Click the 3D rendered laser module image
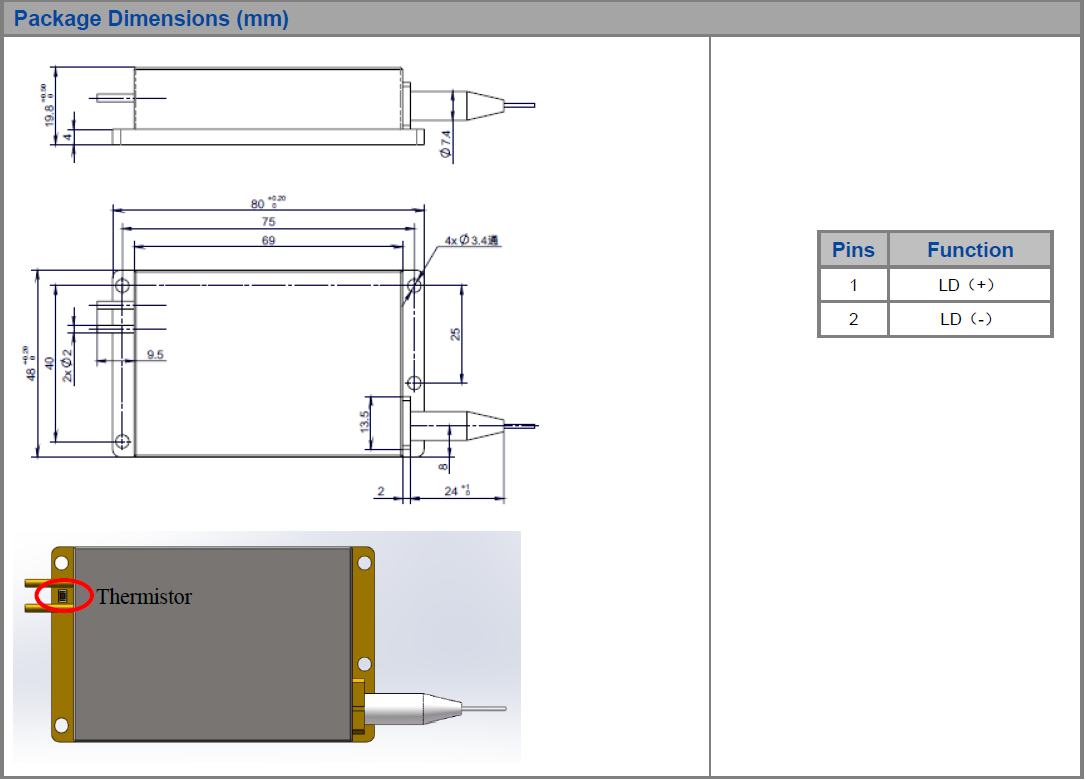The height and width of the screenshot is (780, 1086). tap(267, 646)
